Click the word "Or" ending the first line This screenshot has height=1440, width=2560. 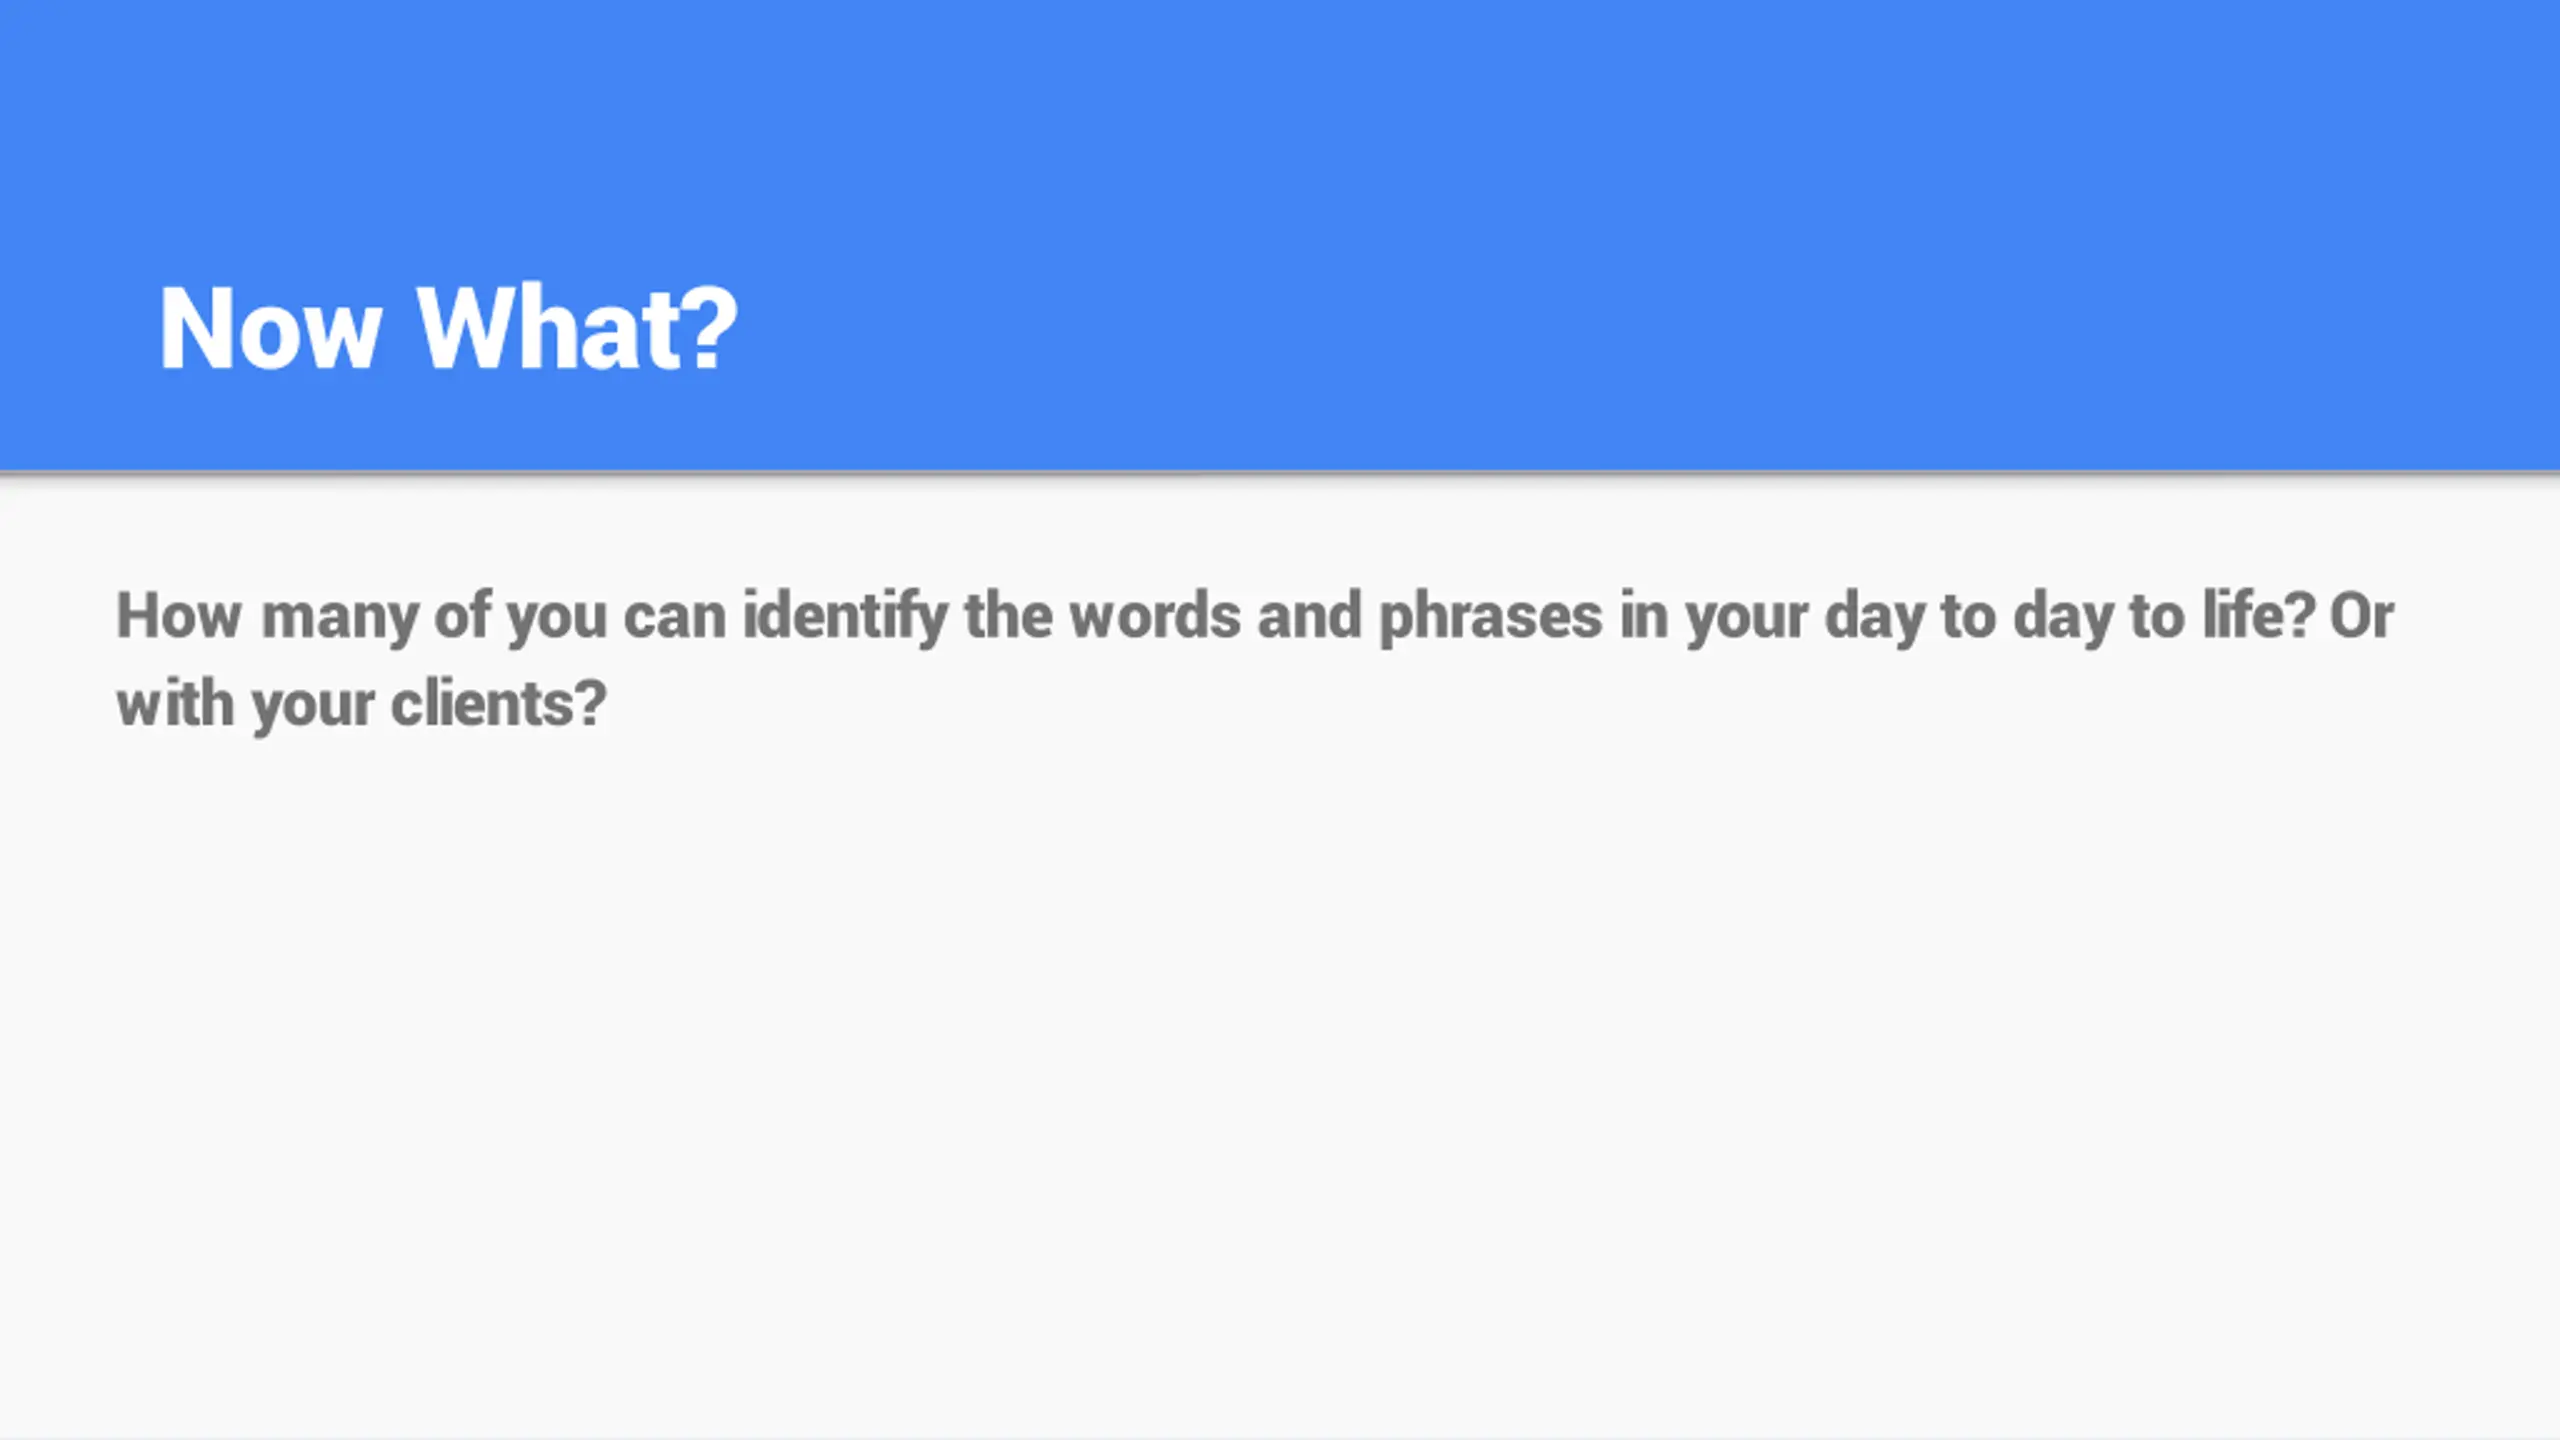click(2362, 616)
